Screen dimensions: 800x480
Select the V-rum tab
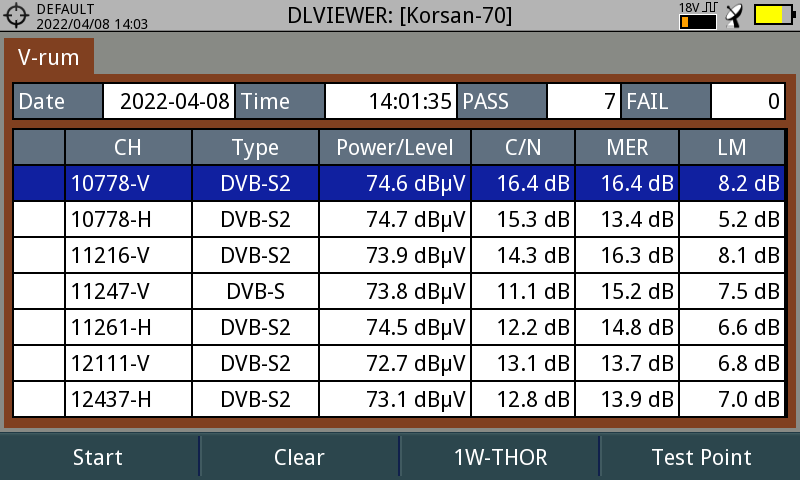pos(49,58)
